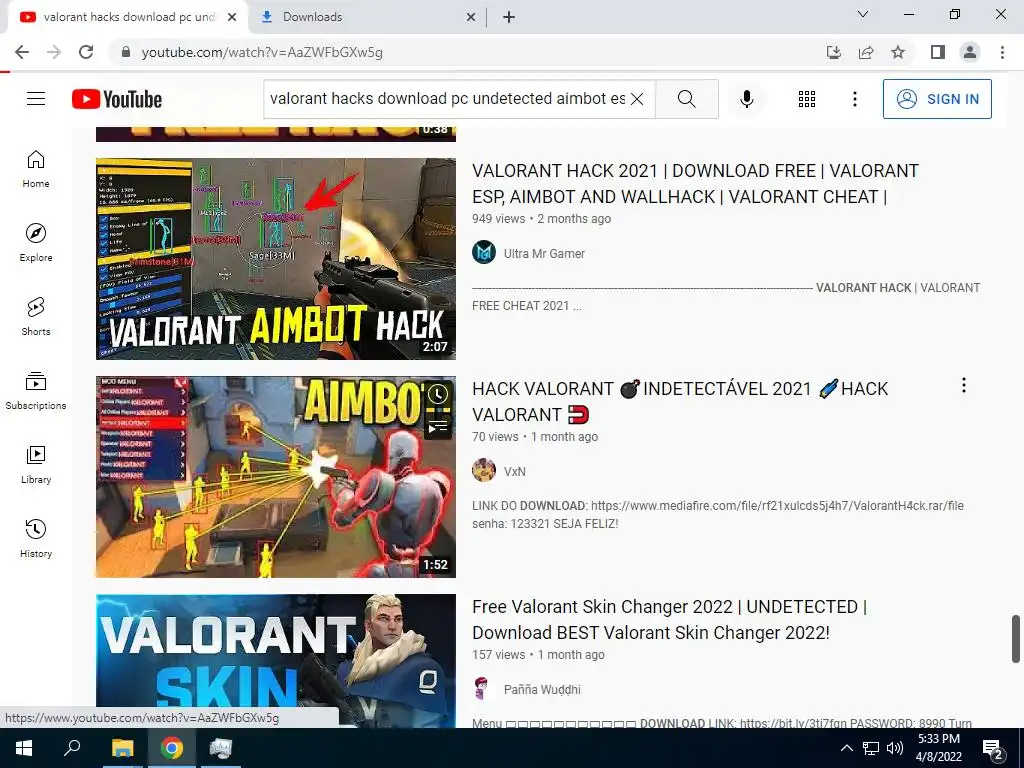Visit Ultra Mr Gamer channel
Image resolution: width=1024 pixels, height=768 pixels.
[544, 253]
